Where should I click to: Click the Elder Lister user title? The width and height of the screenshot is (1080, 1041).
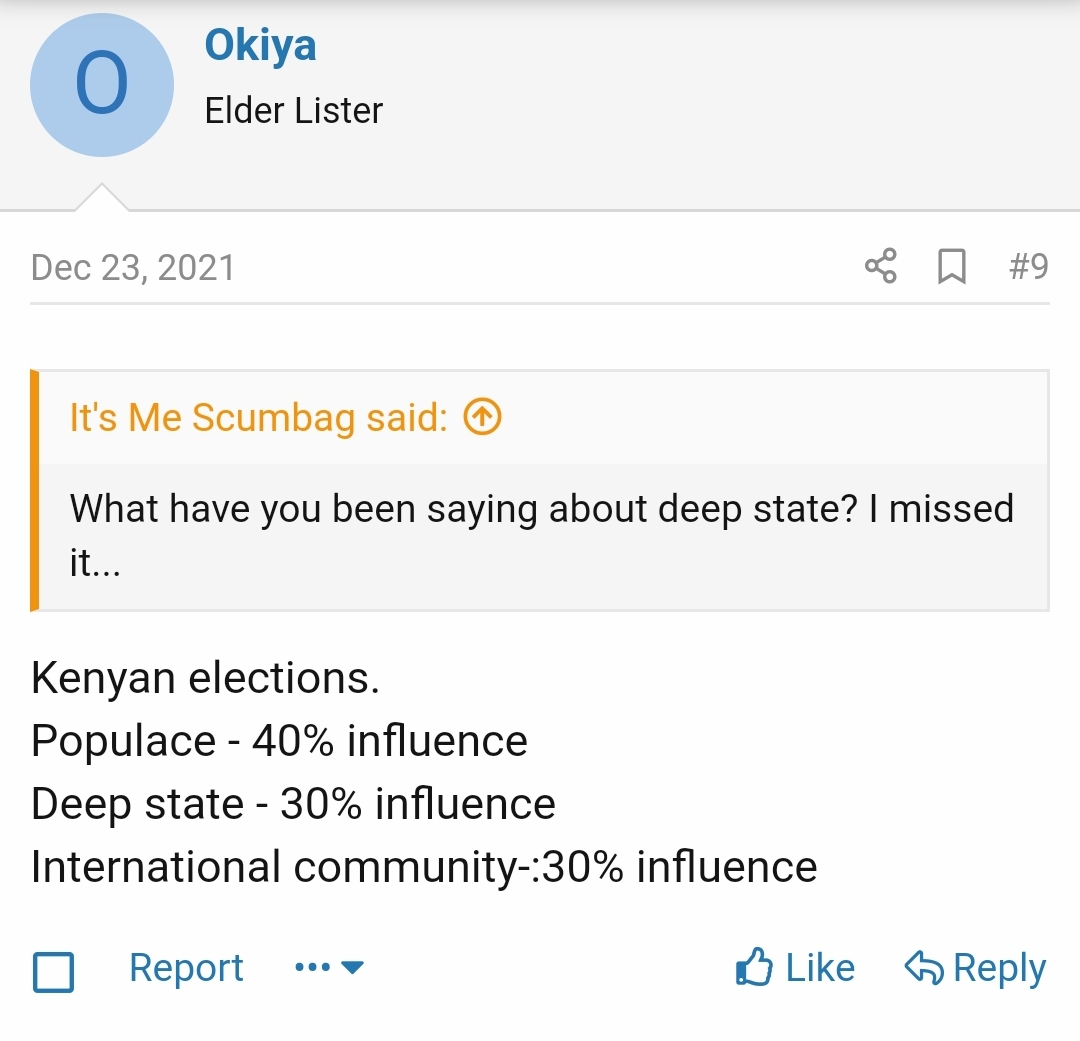(x=293, y=111)
